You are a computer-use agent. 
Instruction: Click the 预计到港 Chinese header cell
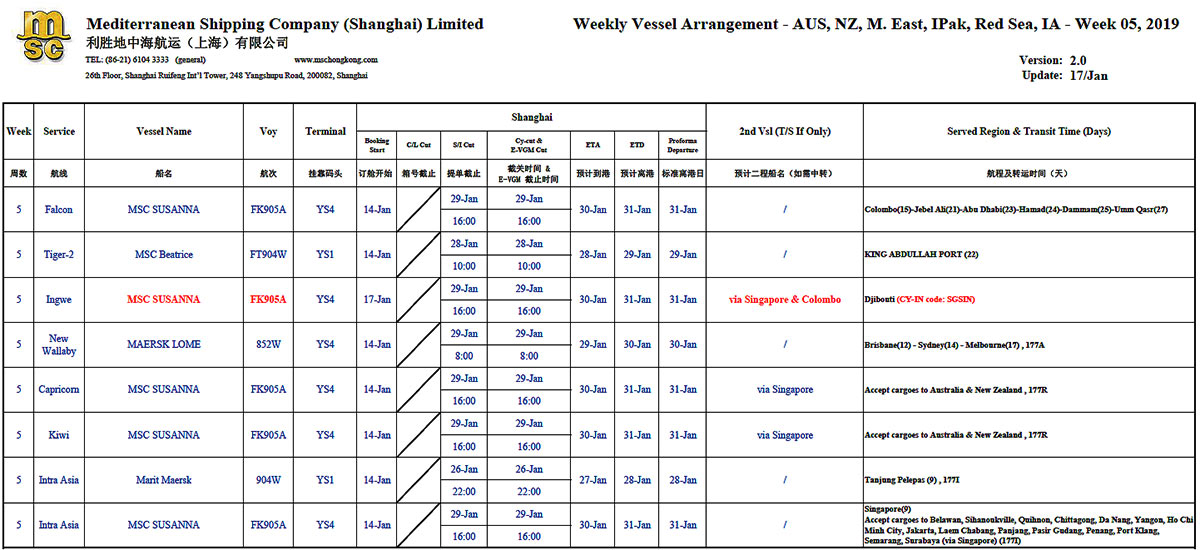point(592,173)
